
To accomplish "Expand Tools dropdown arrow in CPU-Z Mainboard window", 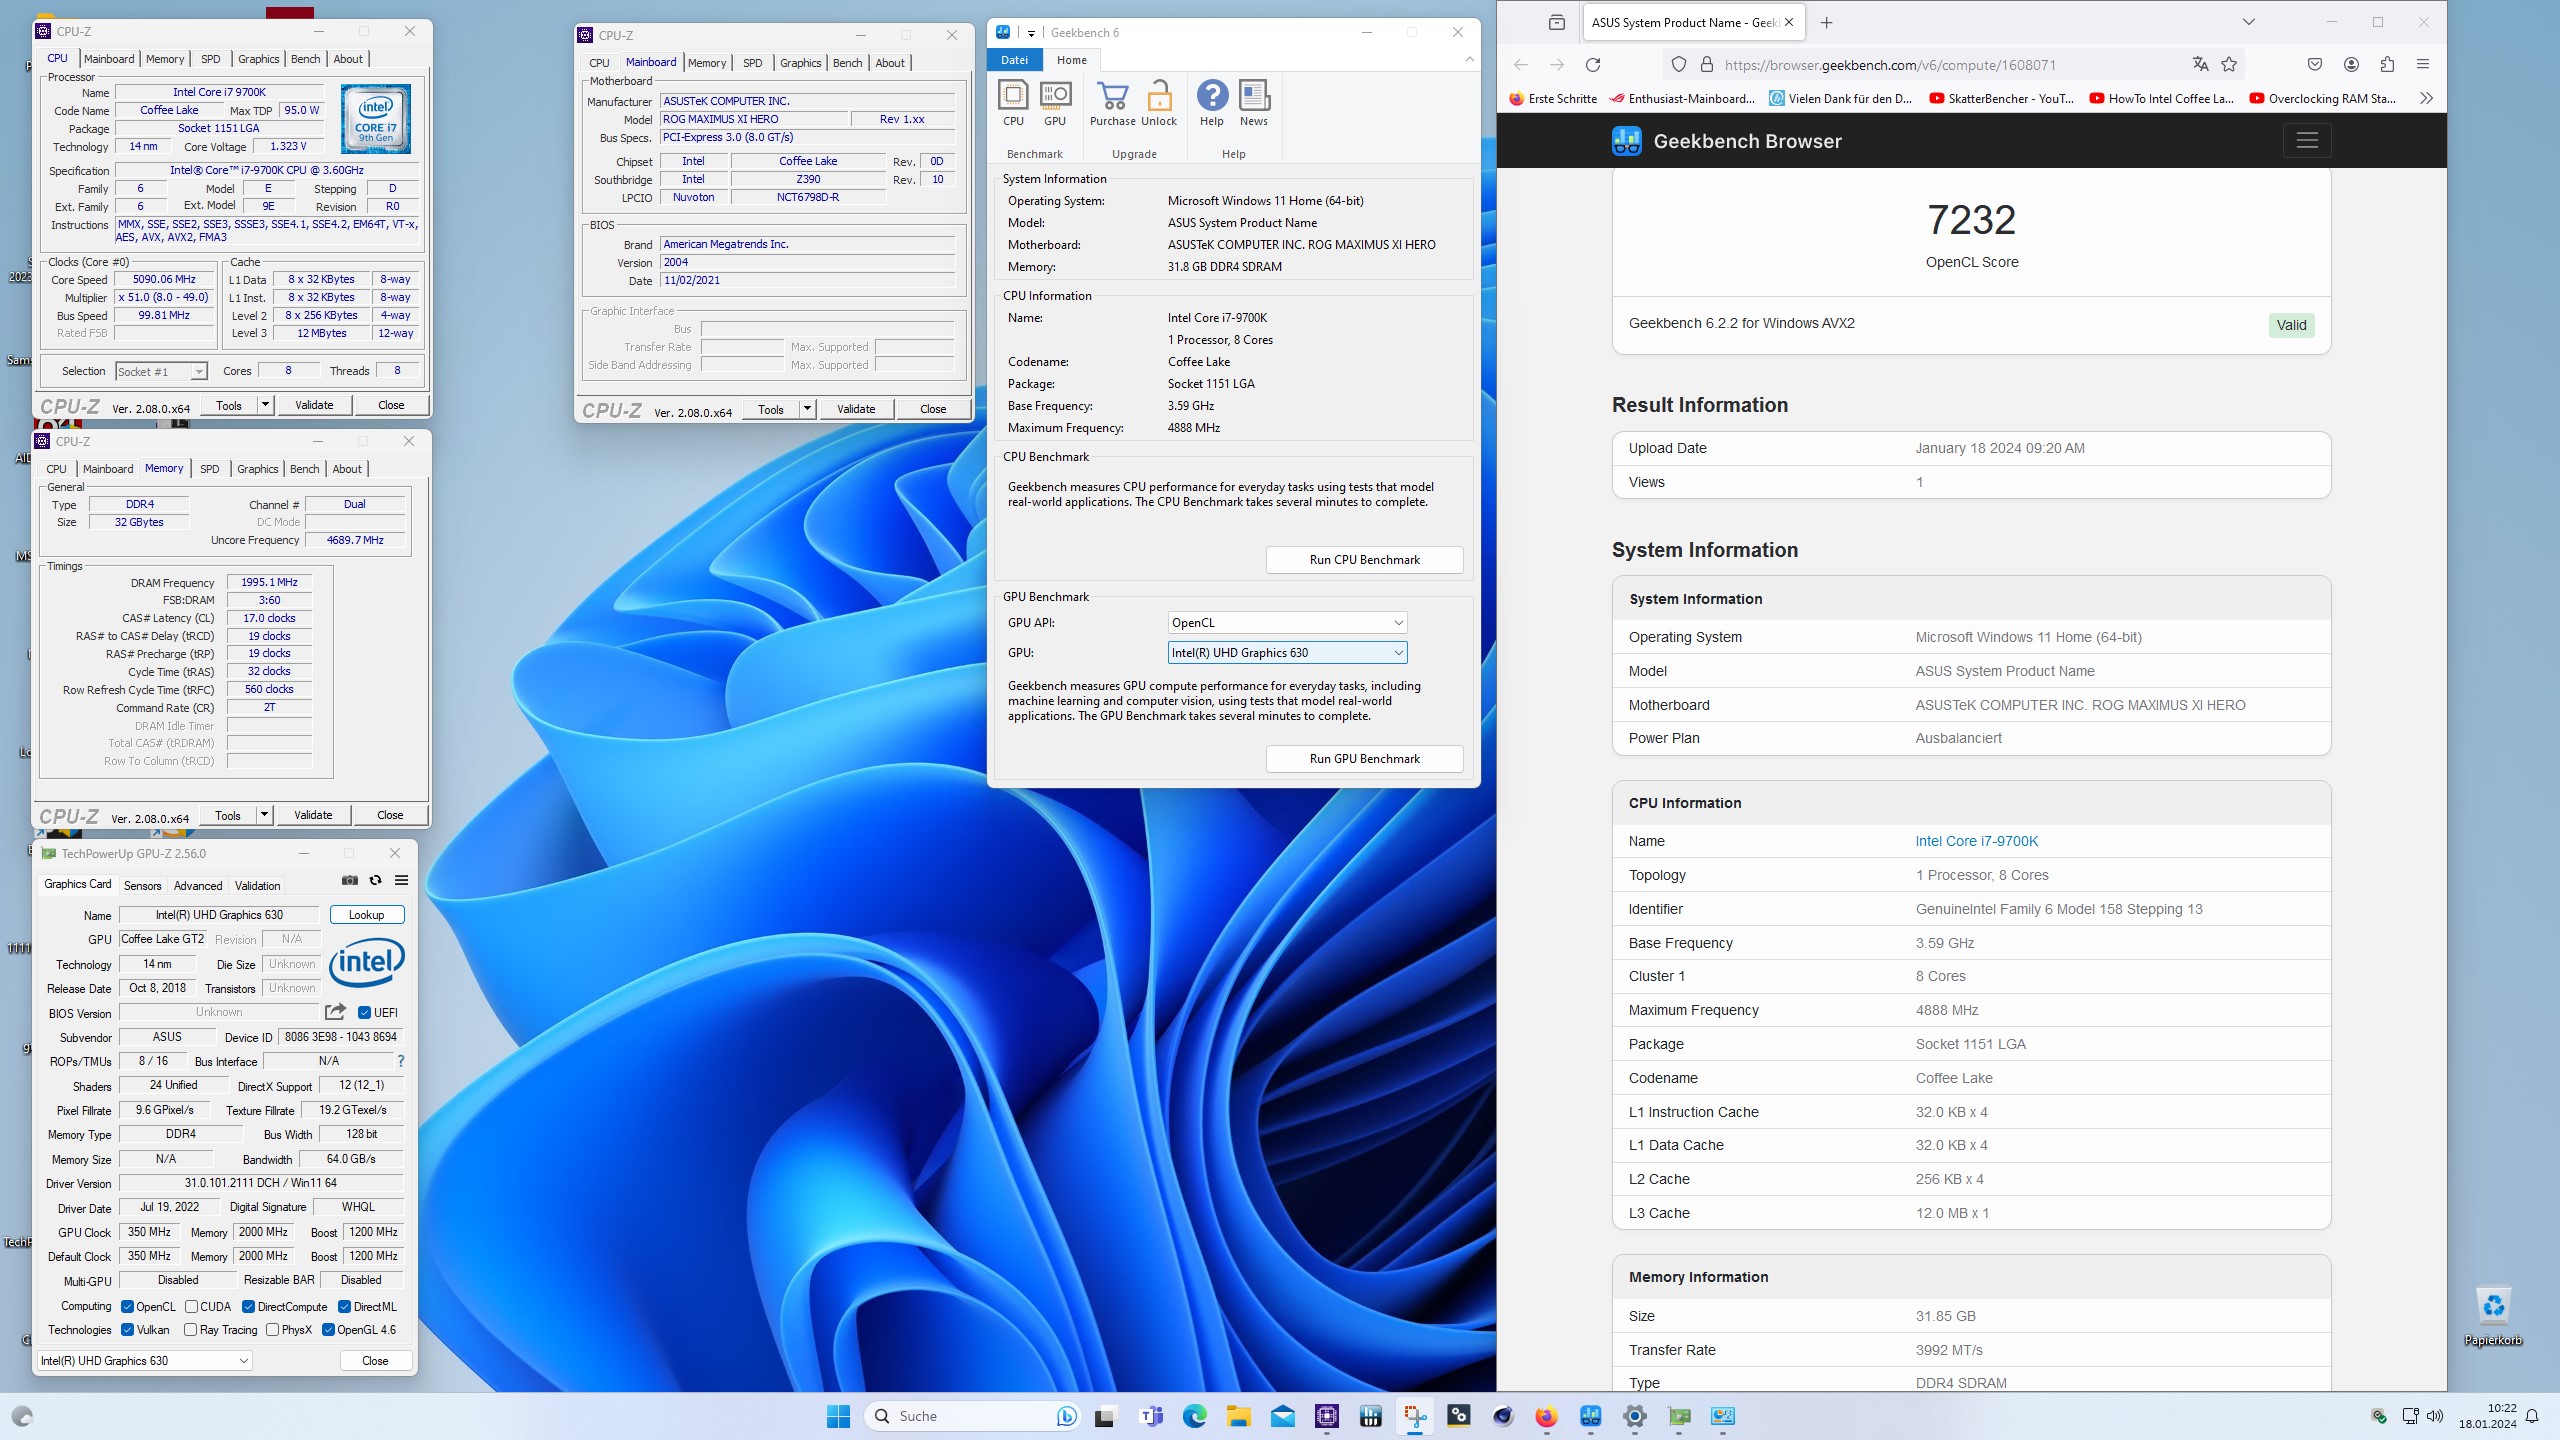I will [807, 409].
